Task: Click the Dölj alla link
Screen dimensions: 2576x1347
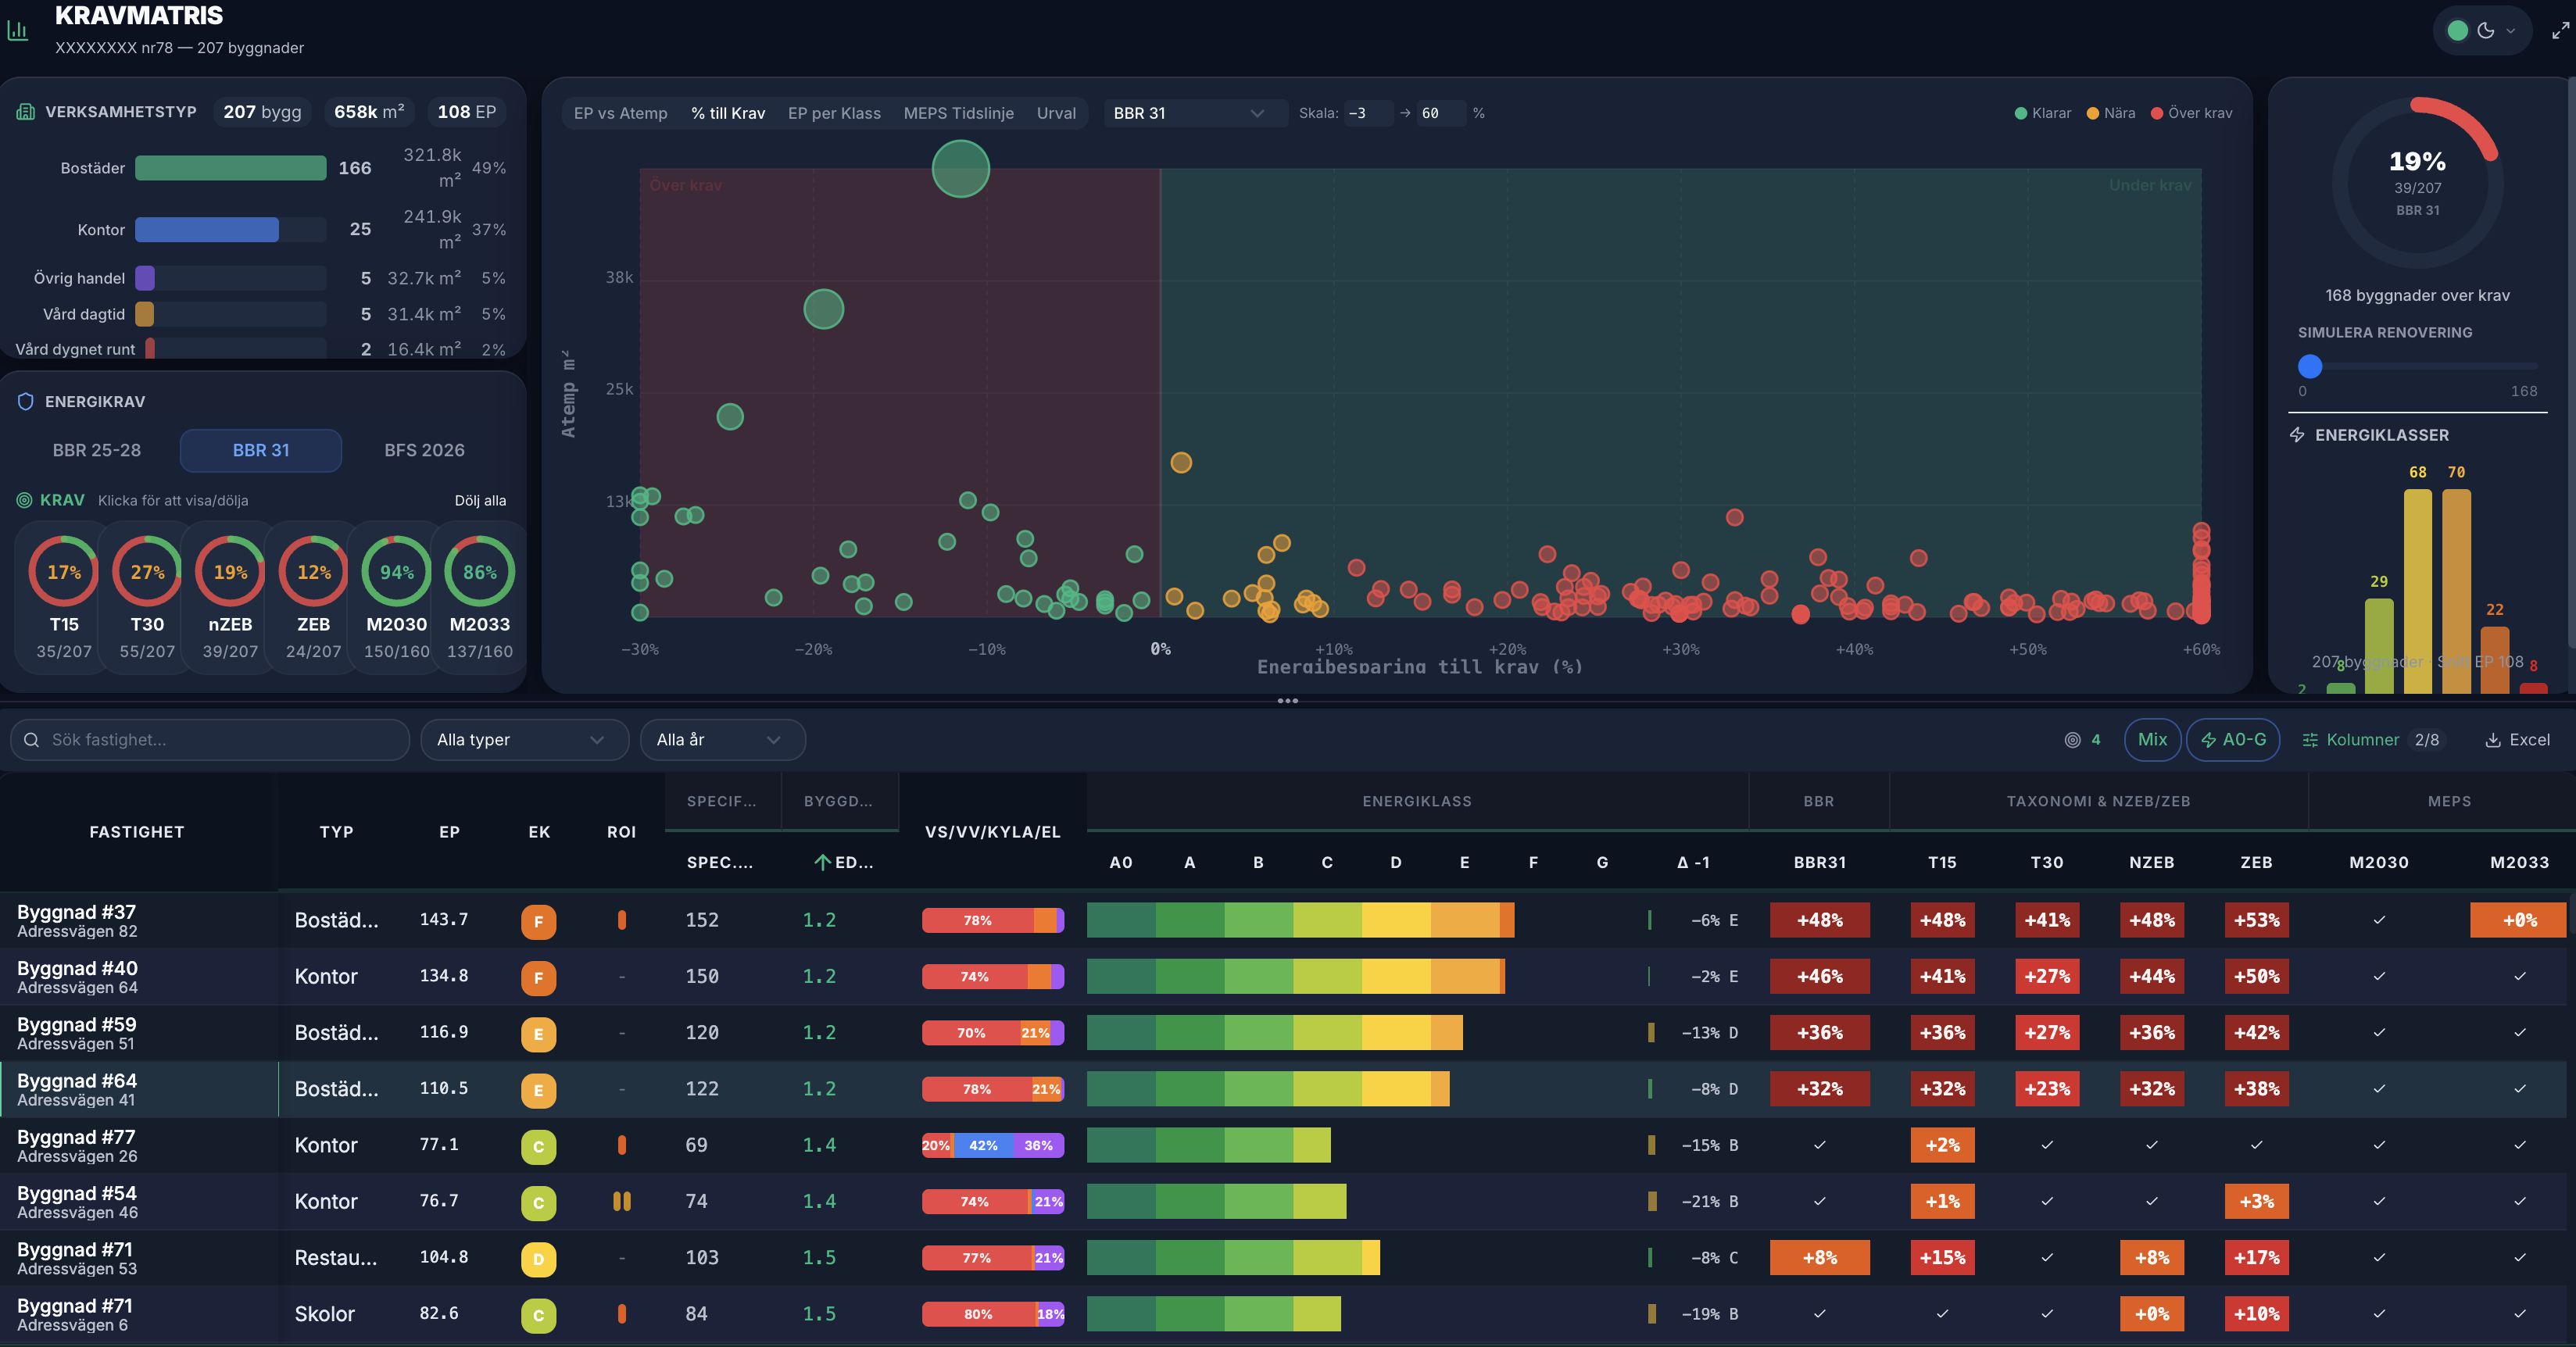Action: (480, 500)
